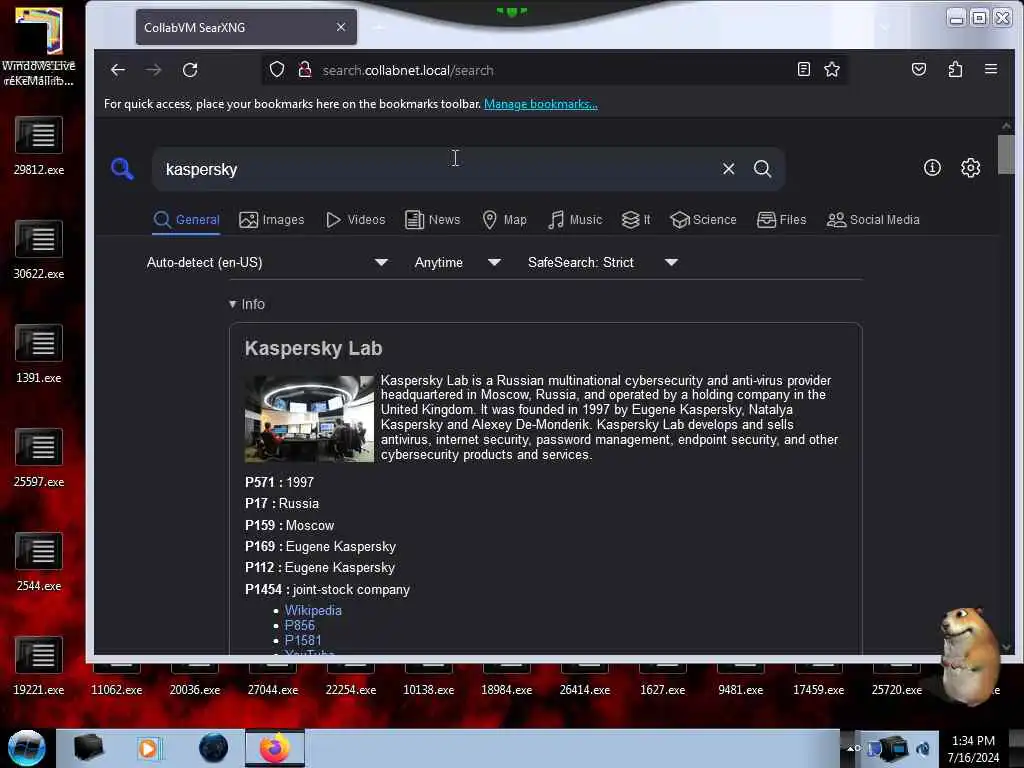Reload the current page
Image resolution: width=1024 pixels, height=768 pixels.
point(190,70)
